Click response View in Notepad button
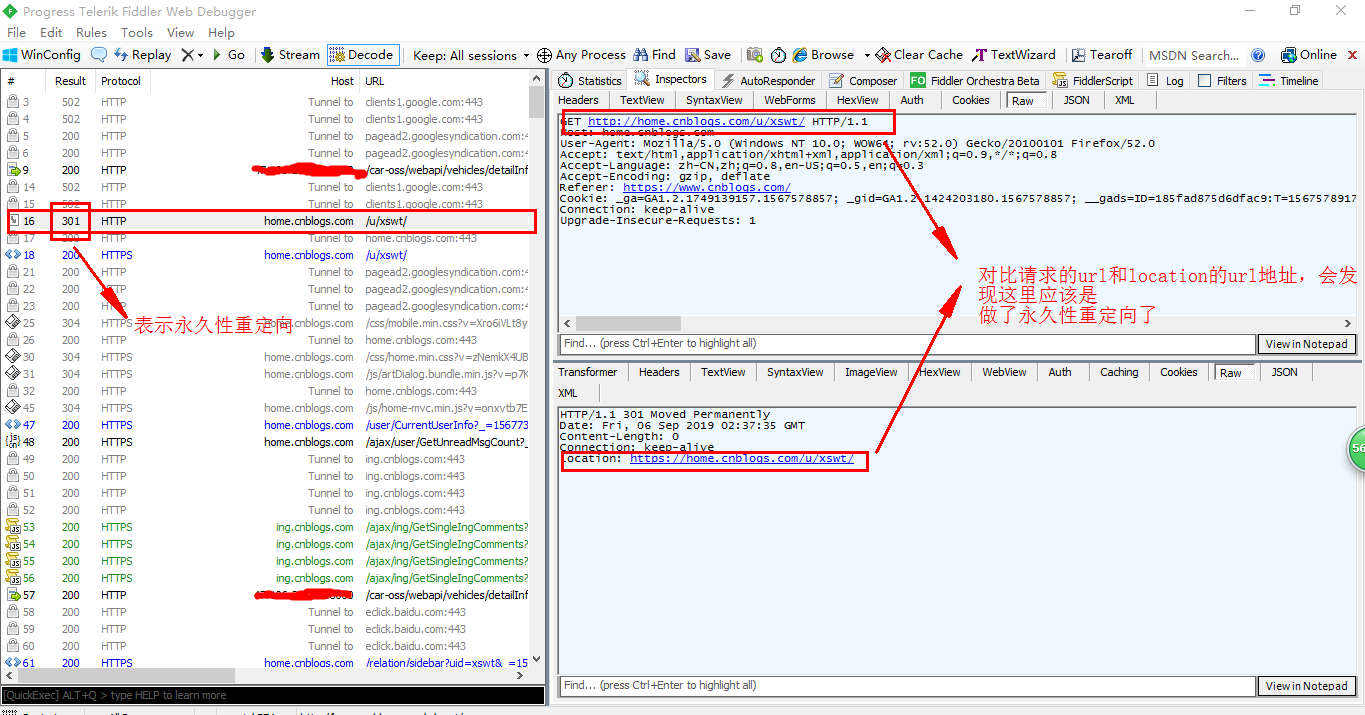The height and width of the screenshot is (715, 1365). [x=1306, y=686]
